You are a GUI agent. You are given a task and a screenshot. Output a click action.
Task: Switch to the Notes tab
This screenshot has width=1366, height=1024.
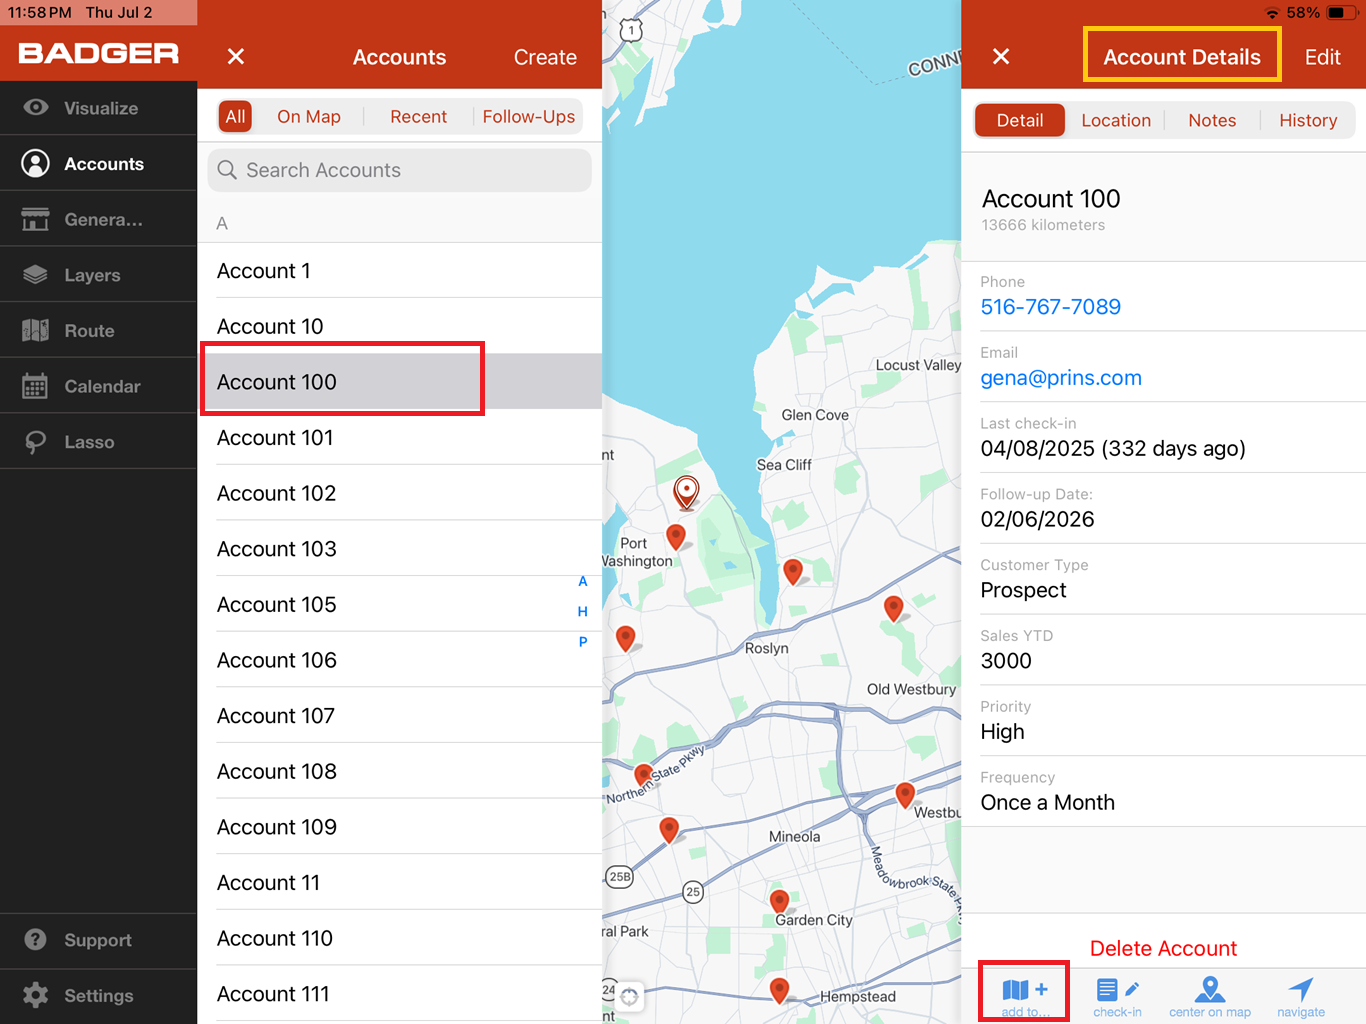(x=1212, y=120)
